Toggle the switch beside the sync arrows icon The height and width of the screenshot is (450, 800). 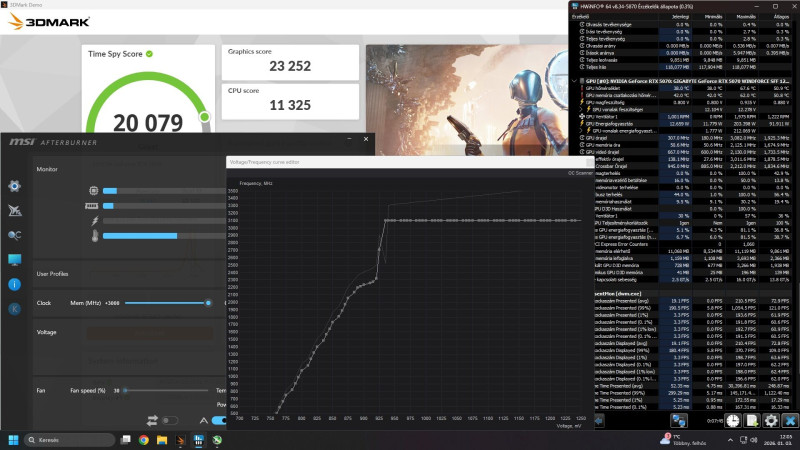point(170,420)
